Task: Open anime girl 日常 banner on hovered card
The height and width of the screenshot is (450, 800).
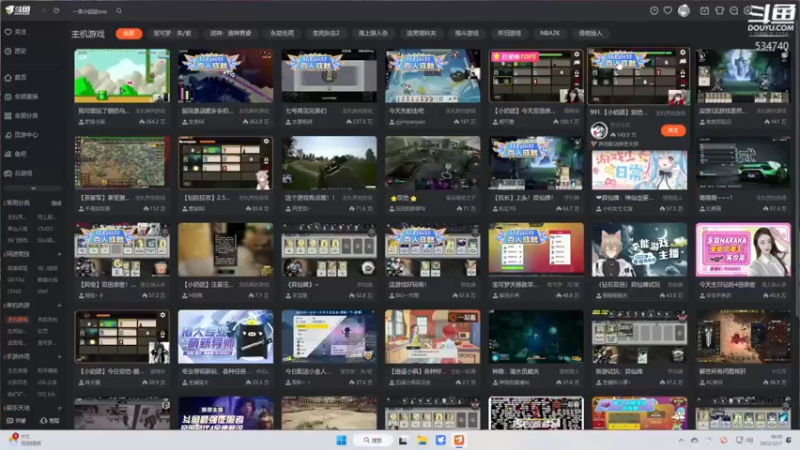Action: click(639, 170)
